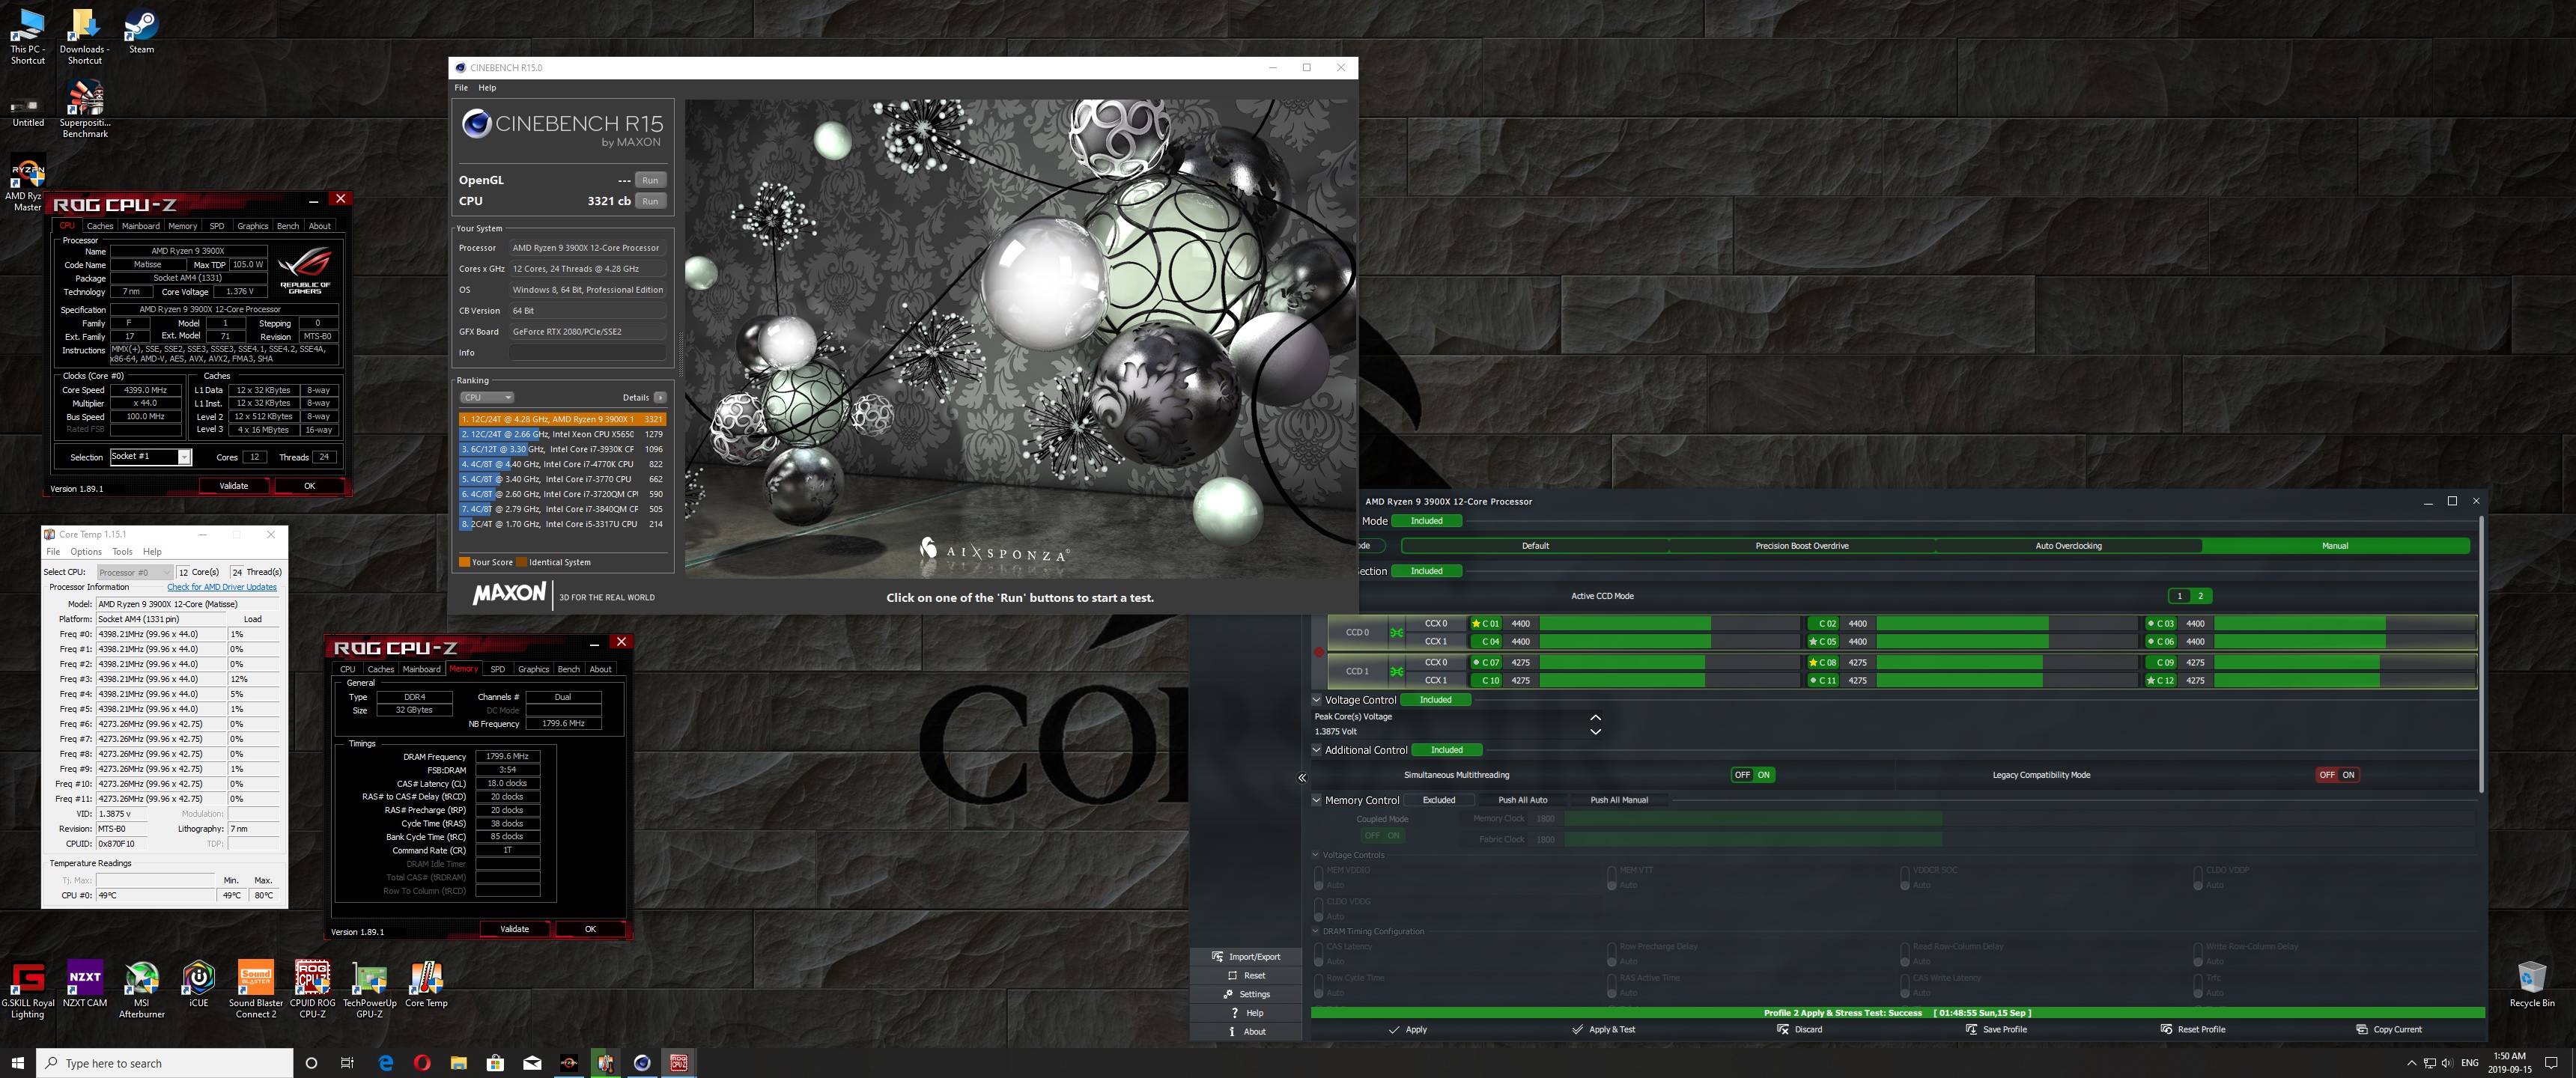This screenshot has width=2576, height=1078.
Task: Open Downloads desktop shortcut
Action: coord(85,37)
